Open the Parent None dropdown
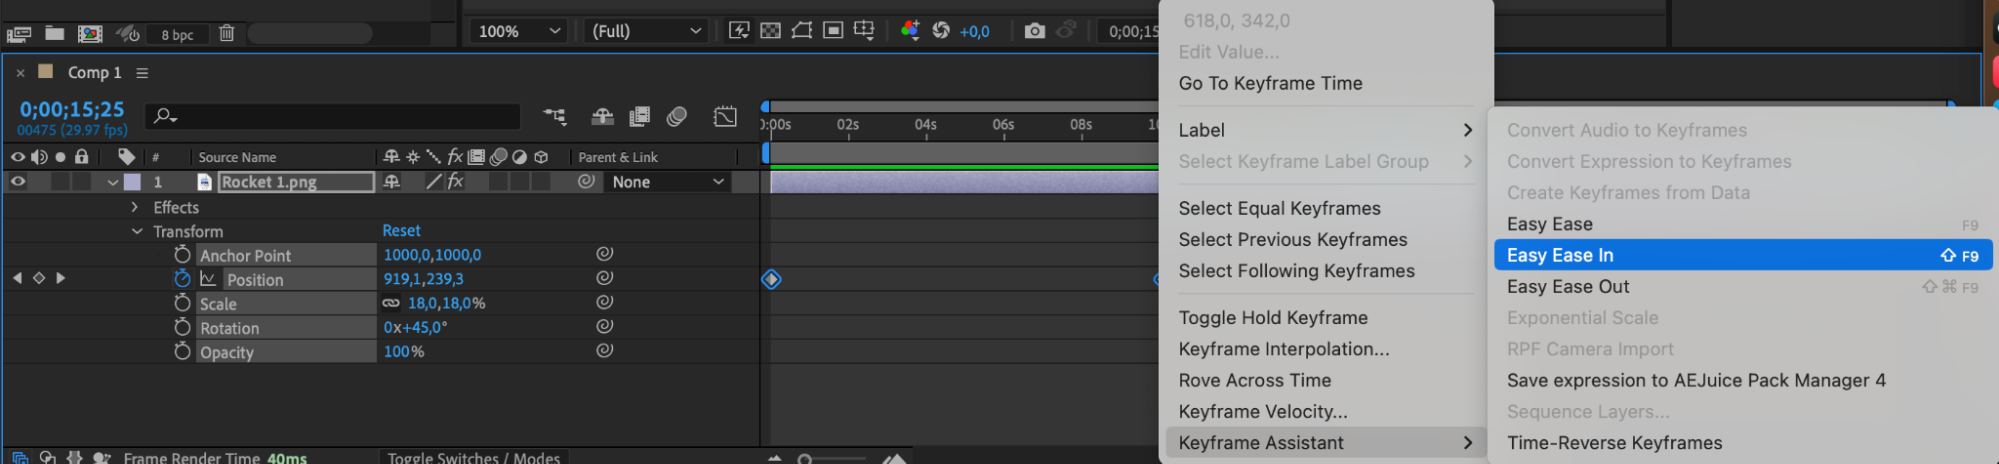 pyautogui.click(x=667, y=182)
